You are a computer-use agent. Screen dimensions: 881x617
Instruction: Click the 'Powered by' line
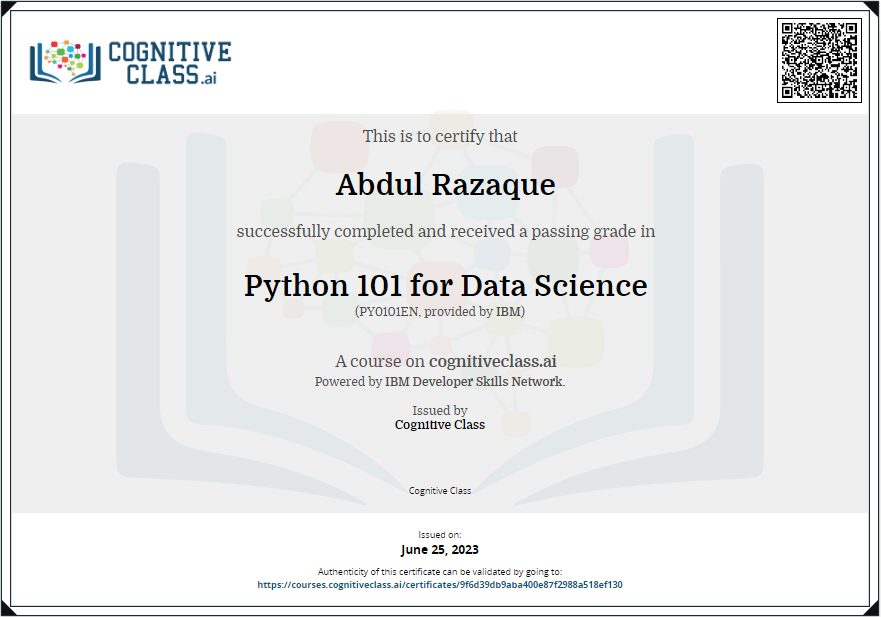click(440, 382)
